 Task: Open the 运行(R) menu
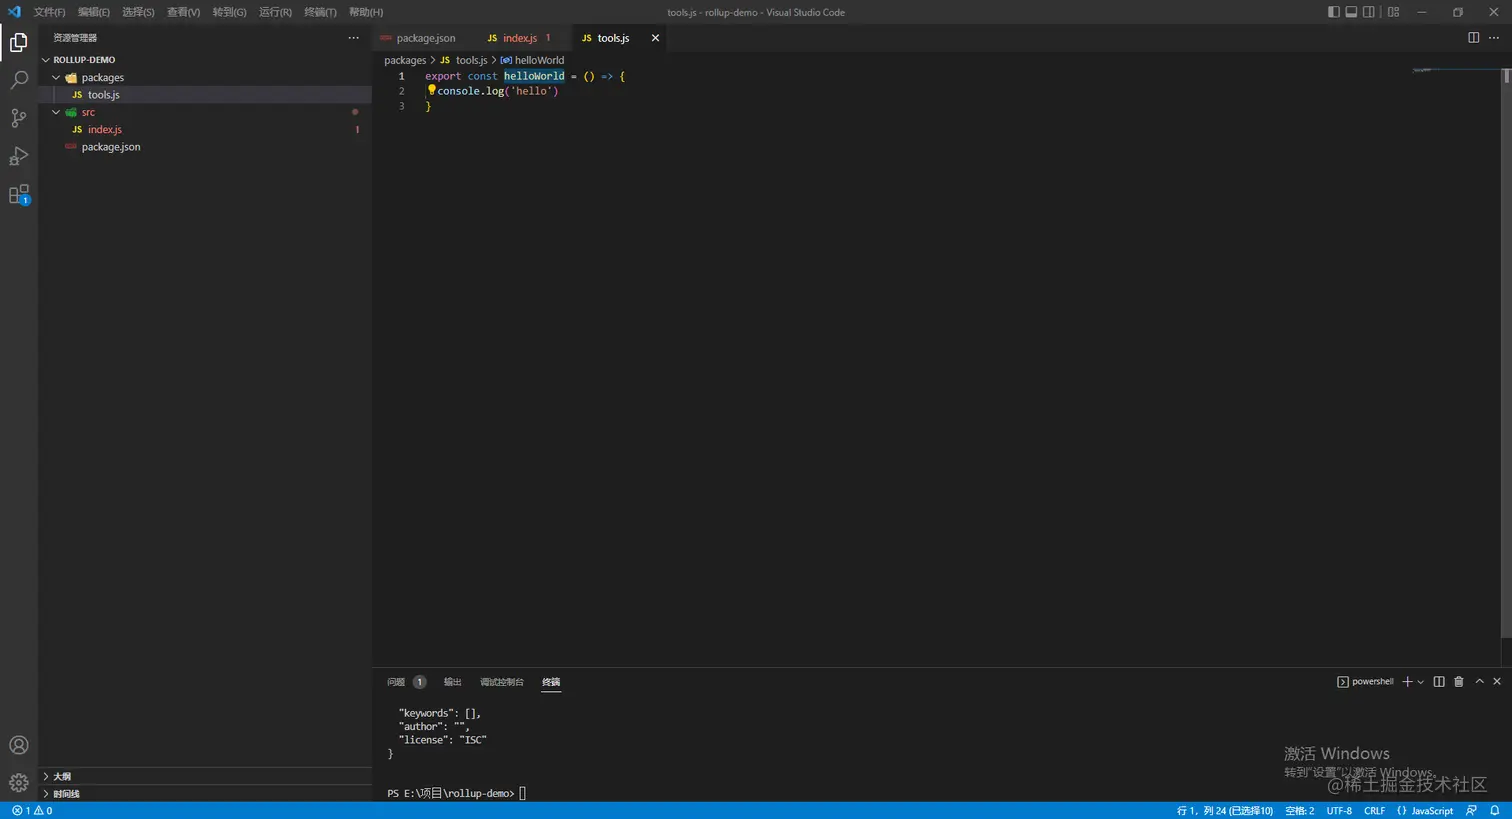coord(275,12)
